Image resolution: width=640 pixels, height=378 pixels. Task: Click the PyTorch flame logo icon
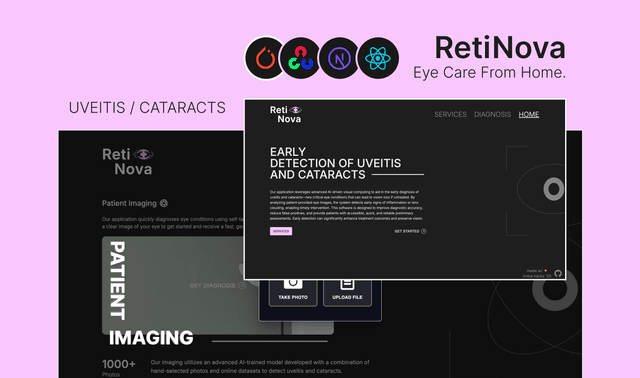[265, 58]
